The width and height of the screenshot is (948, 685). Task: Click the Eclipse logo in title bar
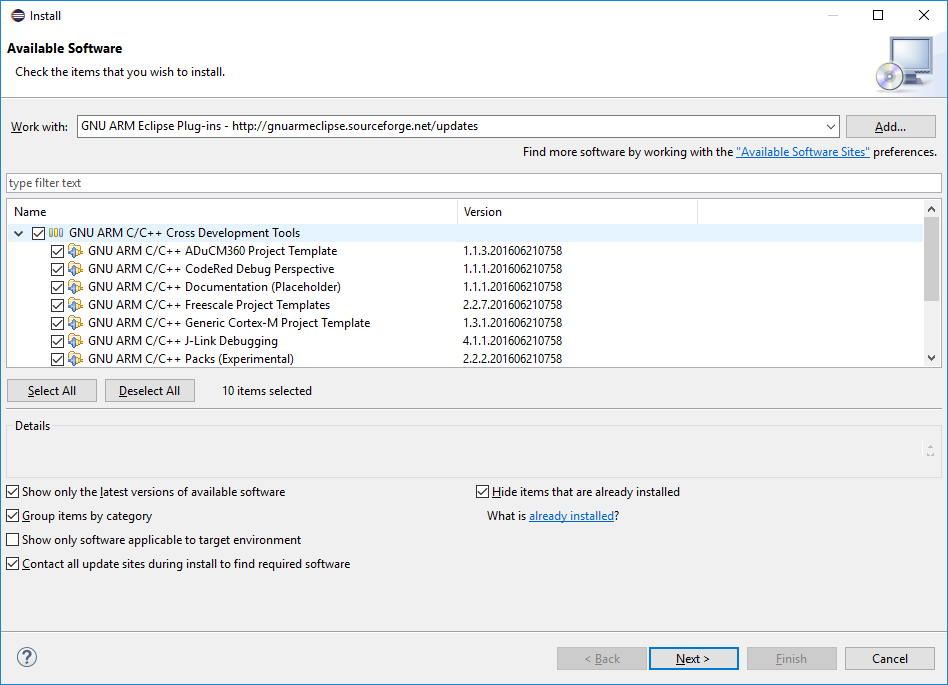[x=18, y=16]
